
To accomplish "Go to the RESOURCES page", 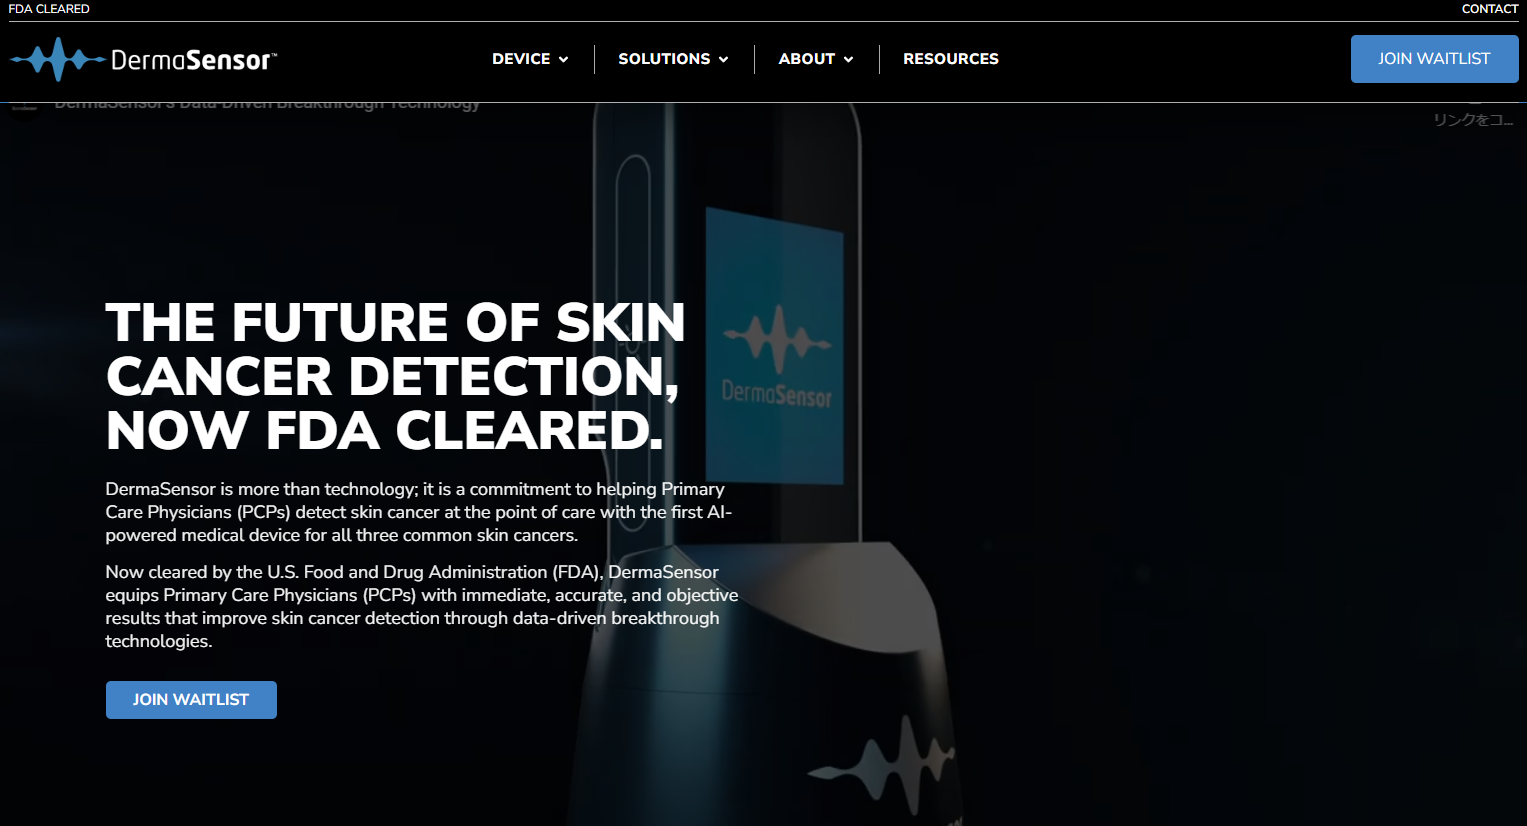I will [951, 59].
